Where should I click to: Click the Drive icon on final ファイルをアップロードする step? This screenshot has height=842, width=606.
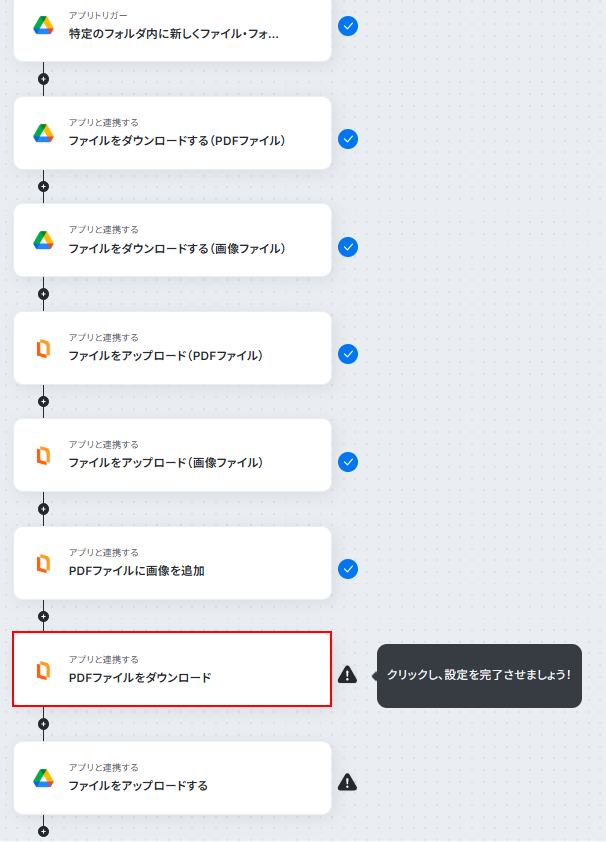[43, 778]
